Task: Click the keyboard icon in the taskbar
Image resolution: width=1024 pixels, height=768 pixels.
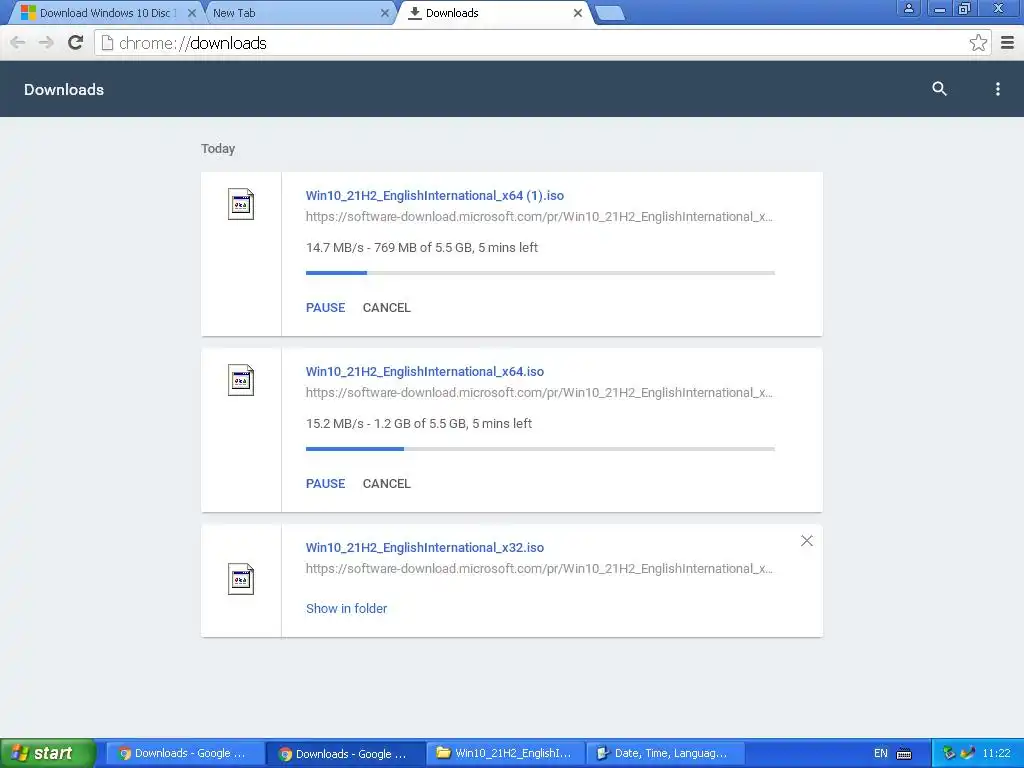Action: tap(904, 754)
